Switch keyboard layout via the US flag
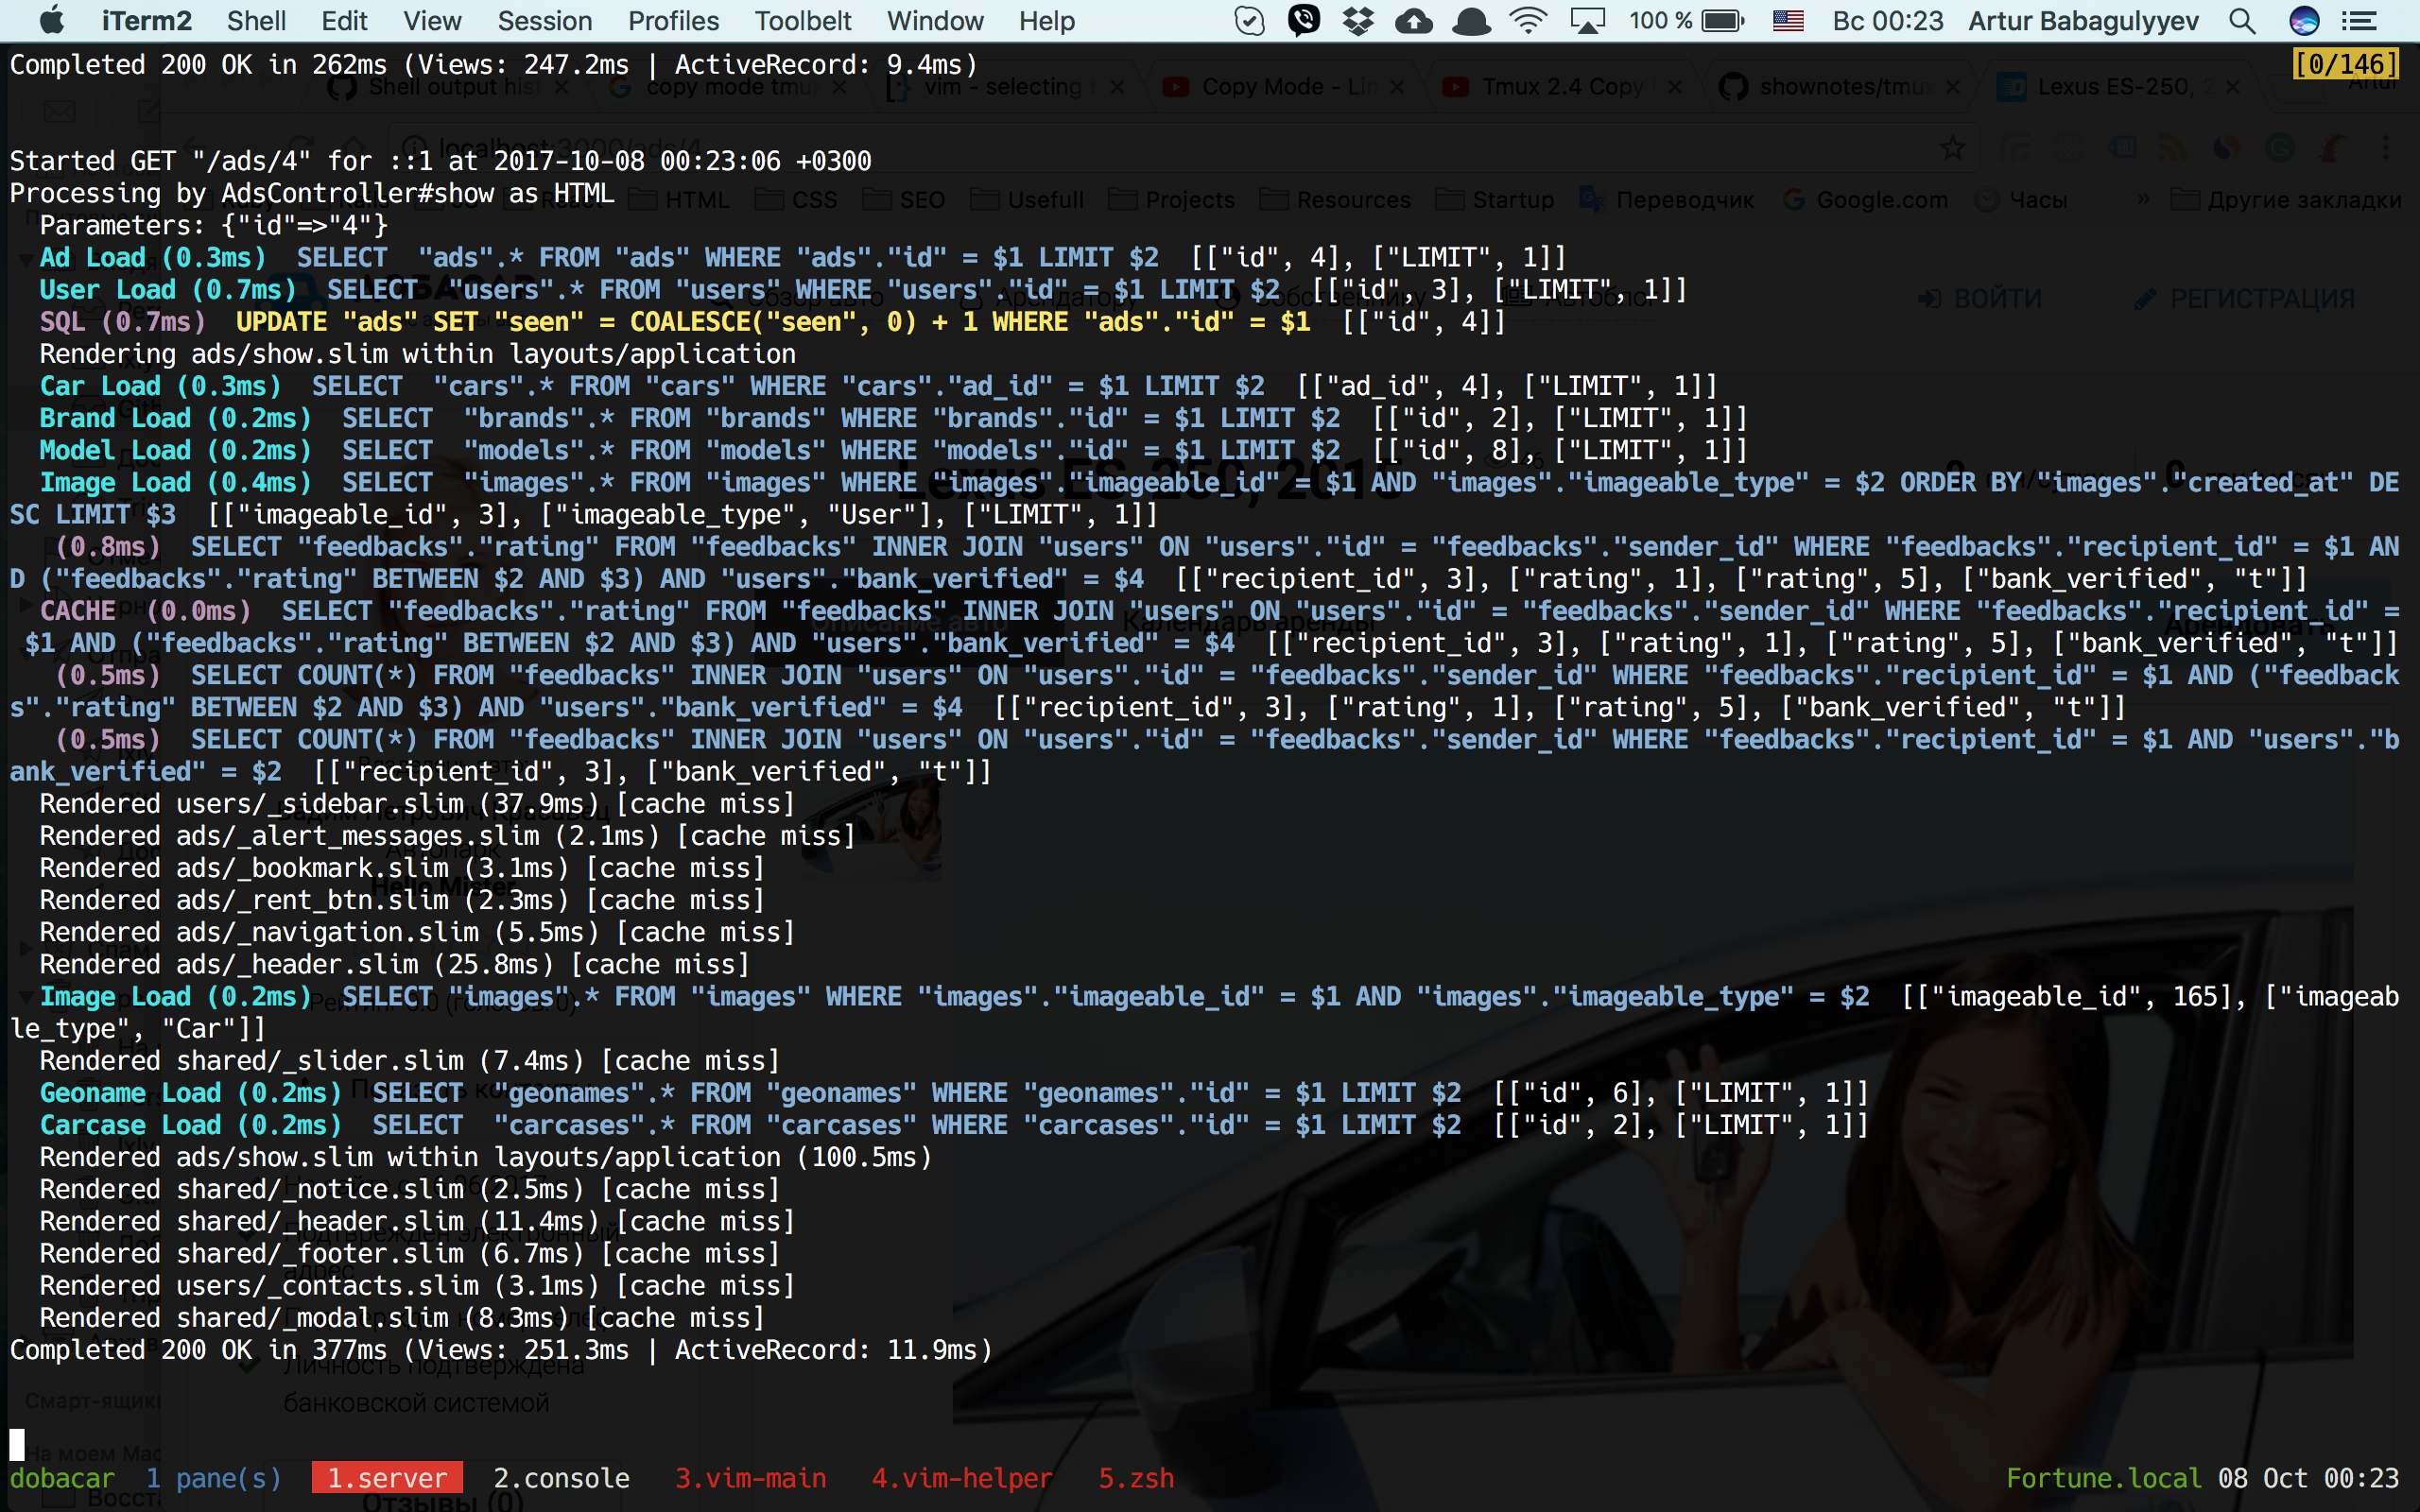This screenshot has height=1512, width=2420. pyautogui.click(x=1787, y=20)
